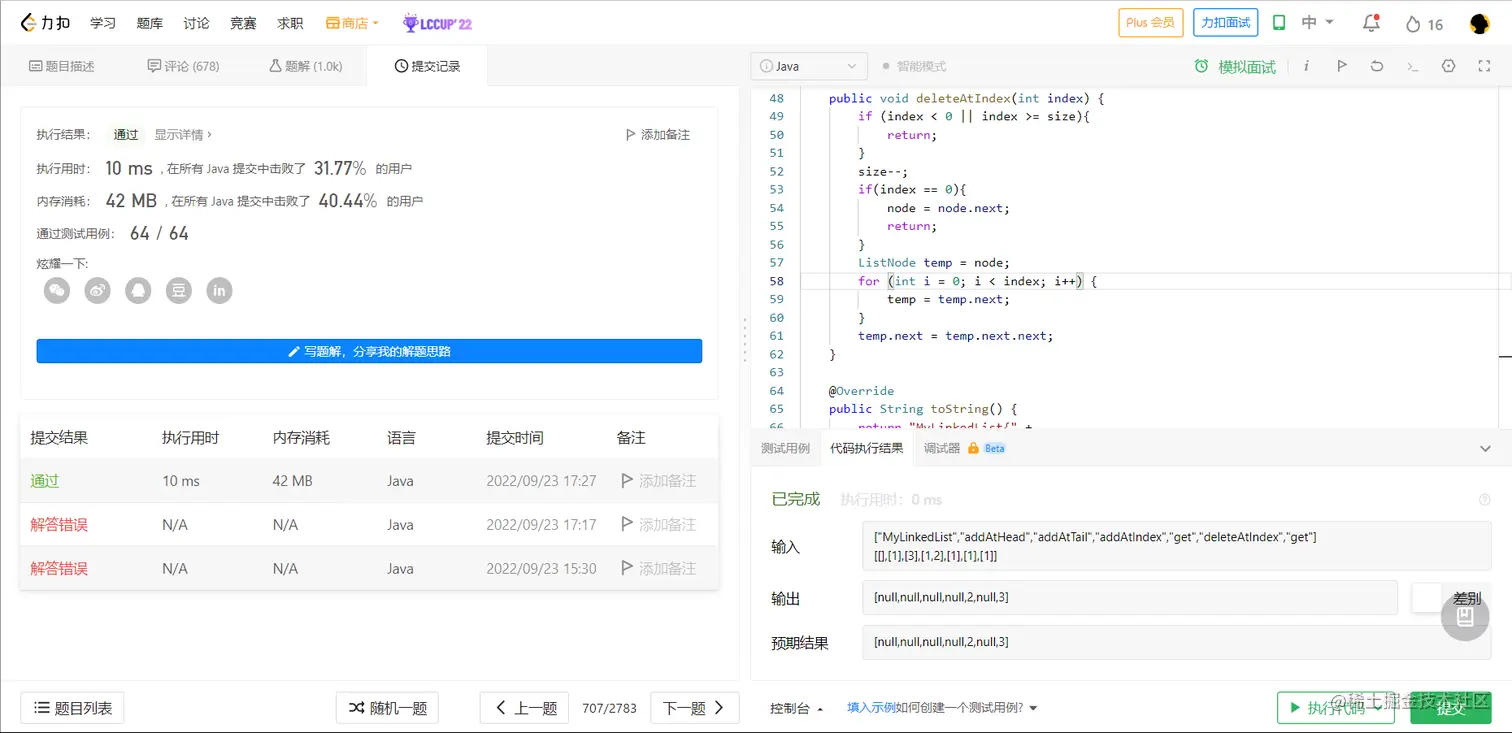Switch to 题解 (1.0k) tab
1512x733 pixels.
(305, 66)
